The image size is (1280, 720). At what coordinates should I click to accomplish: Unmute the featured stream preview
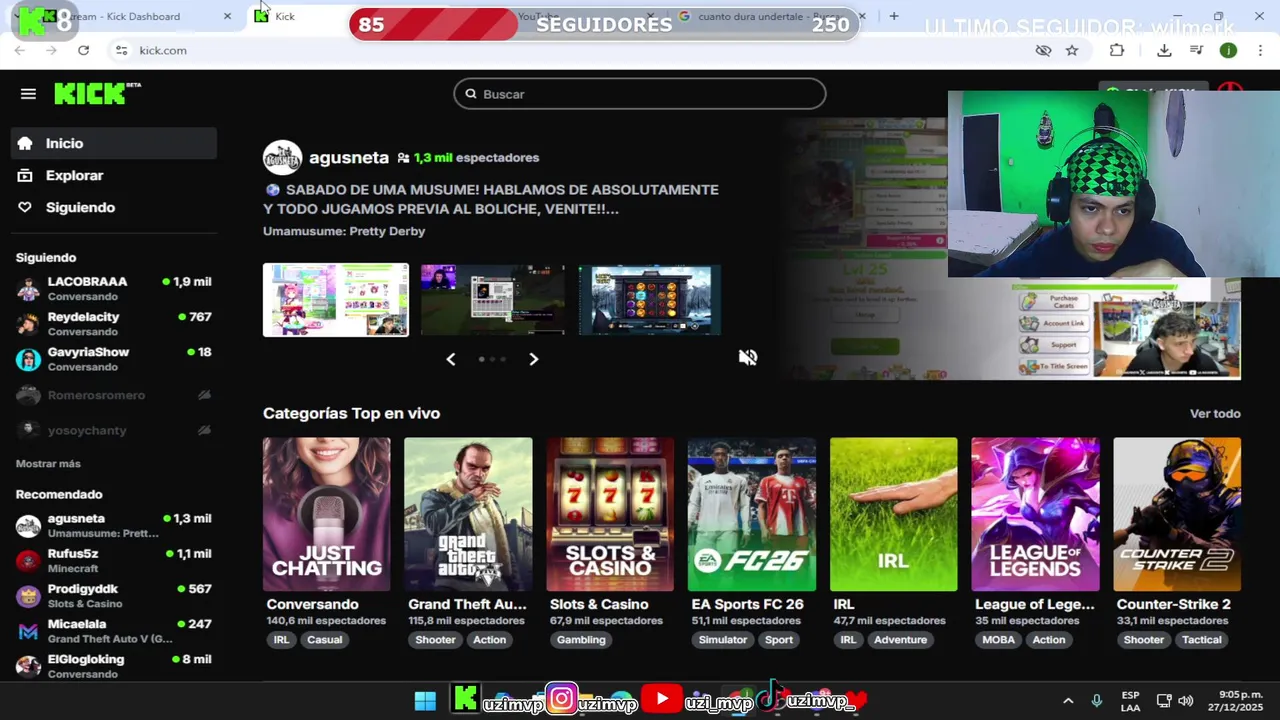[x=748, y=357]
